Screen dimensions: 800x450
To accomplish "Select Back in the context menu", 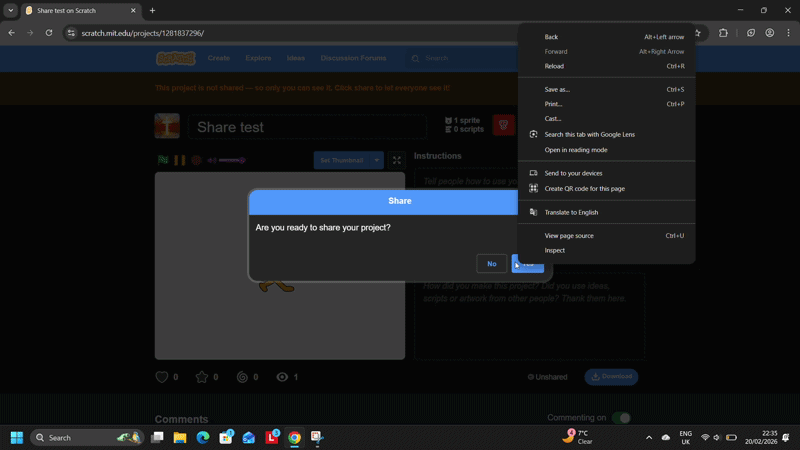I will click(x=607, y=37).
